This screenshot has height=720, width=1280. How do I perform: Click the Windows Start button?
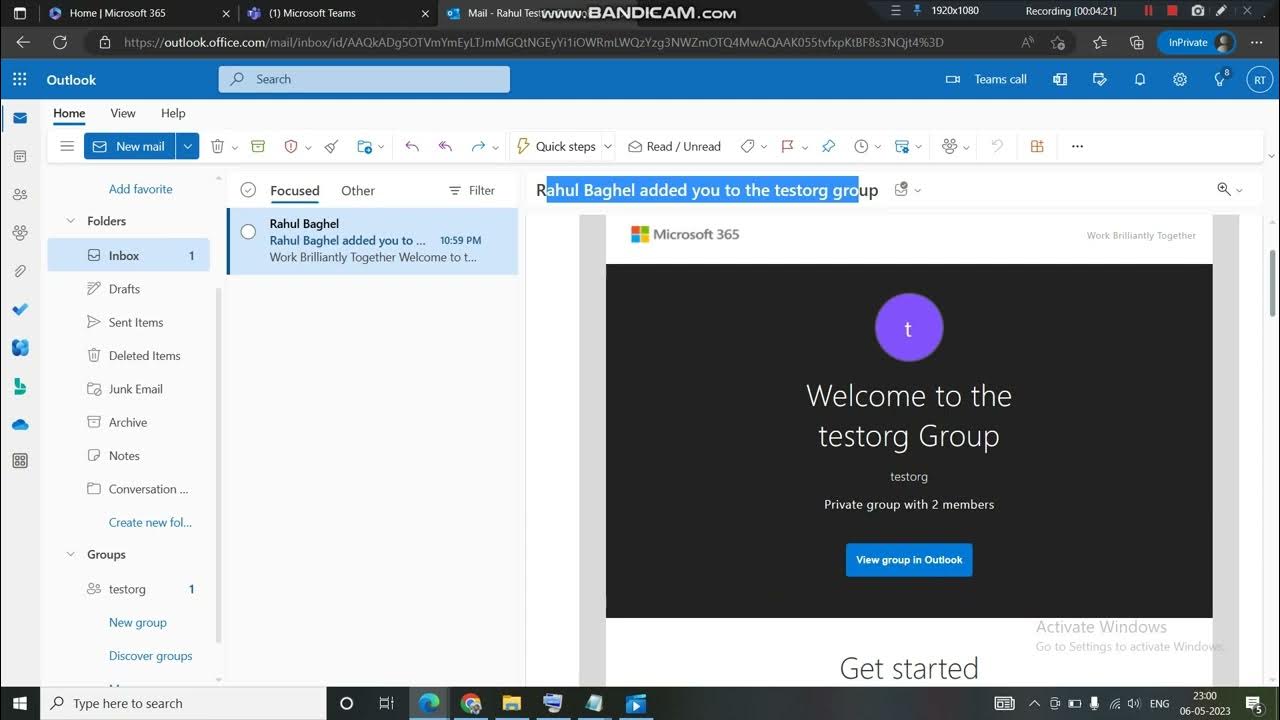(x=20, y=703)
